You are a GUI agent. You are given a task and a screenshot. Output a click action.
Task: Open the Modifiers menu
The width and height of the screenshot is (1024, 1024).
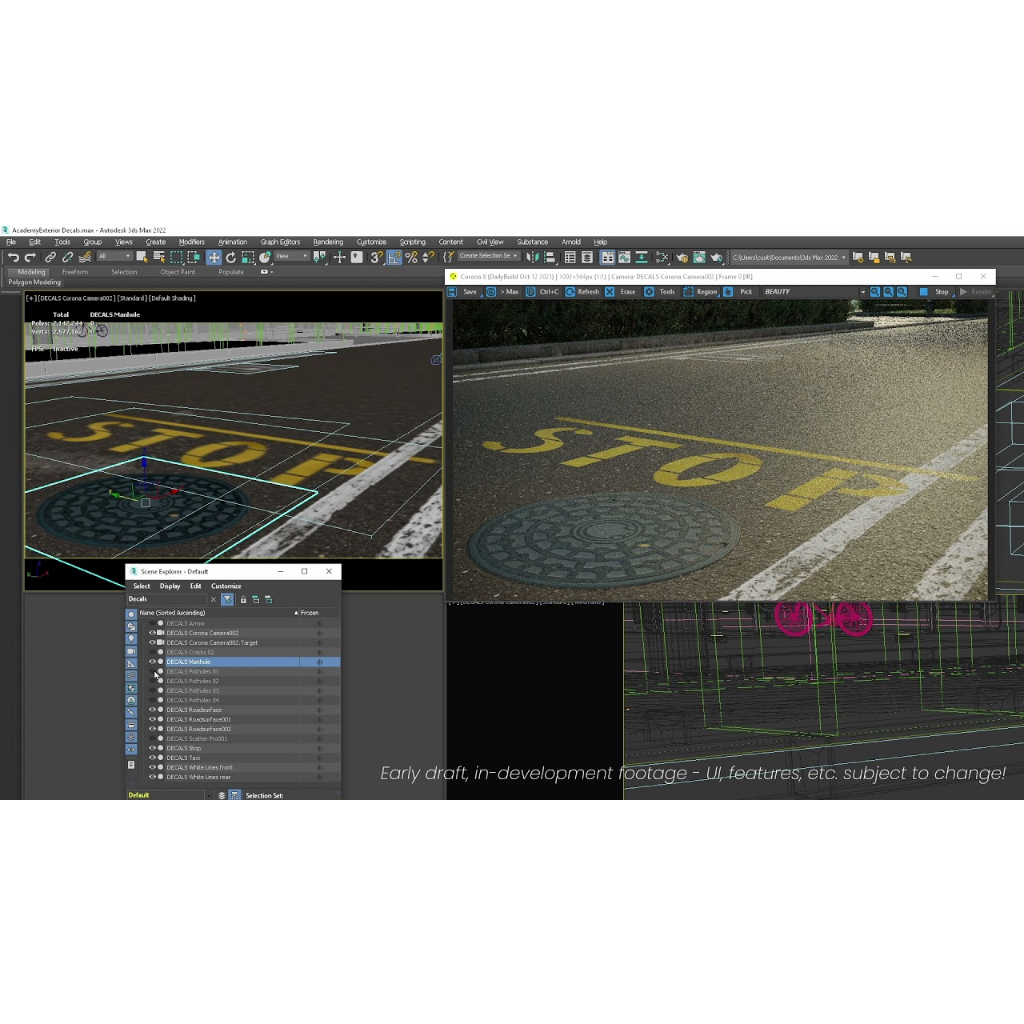(x=191, y=242)
